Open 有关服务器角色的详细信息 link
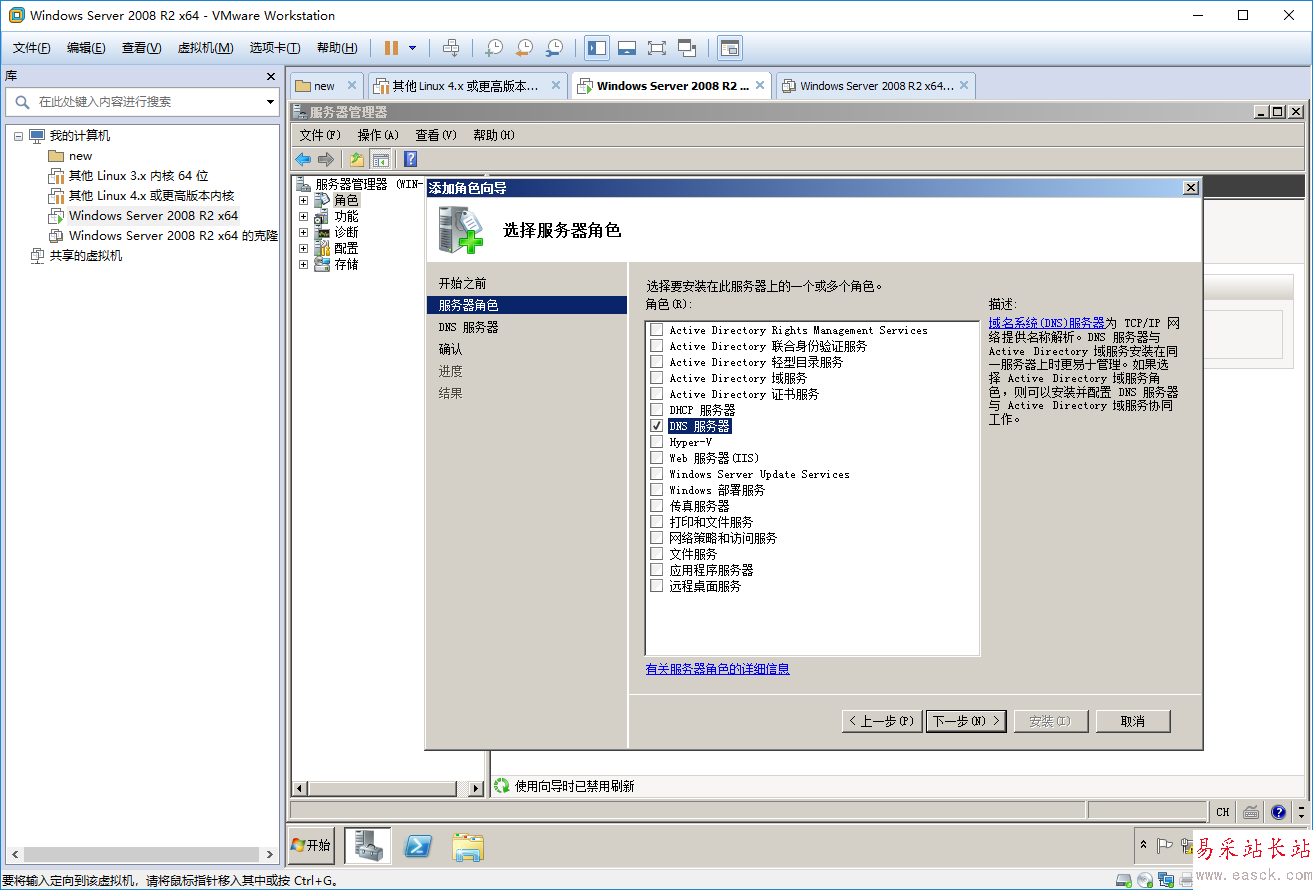The width and height of the screenshot is (1313, 890). click(x=718, y=669)
